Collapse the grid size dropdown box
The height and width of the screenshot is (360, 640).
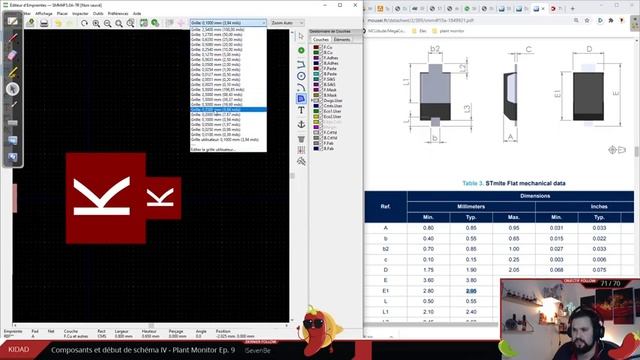click(x=228, y=23)
